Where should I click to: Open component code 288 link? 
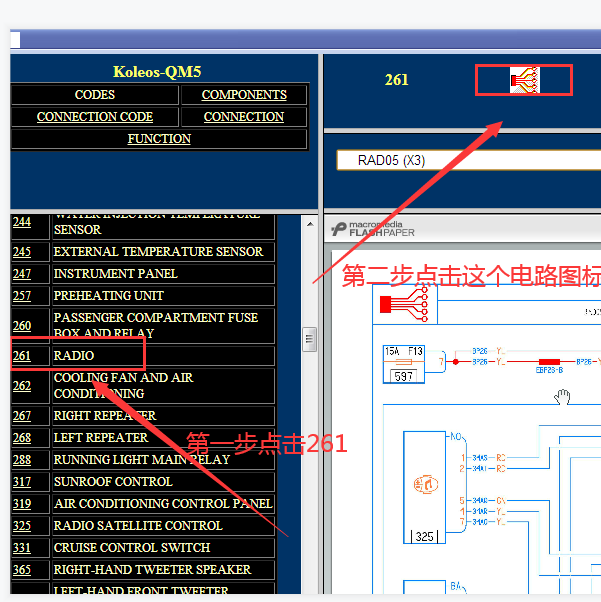22,460
